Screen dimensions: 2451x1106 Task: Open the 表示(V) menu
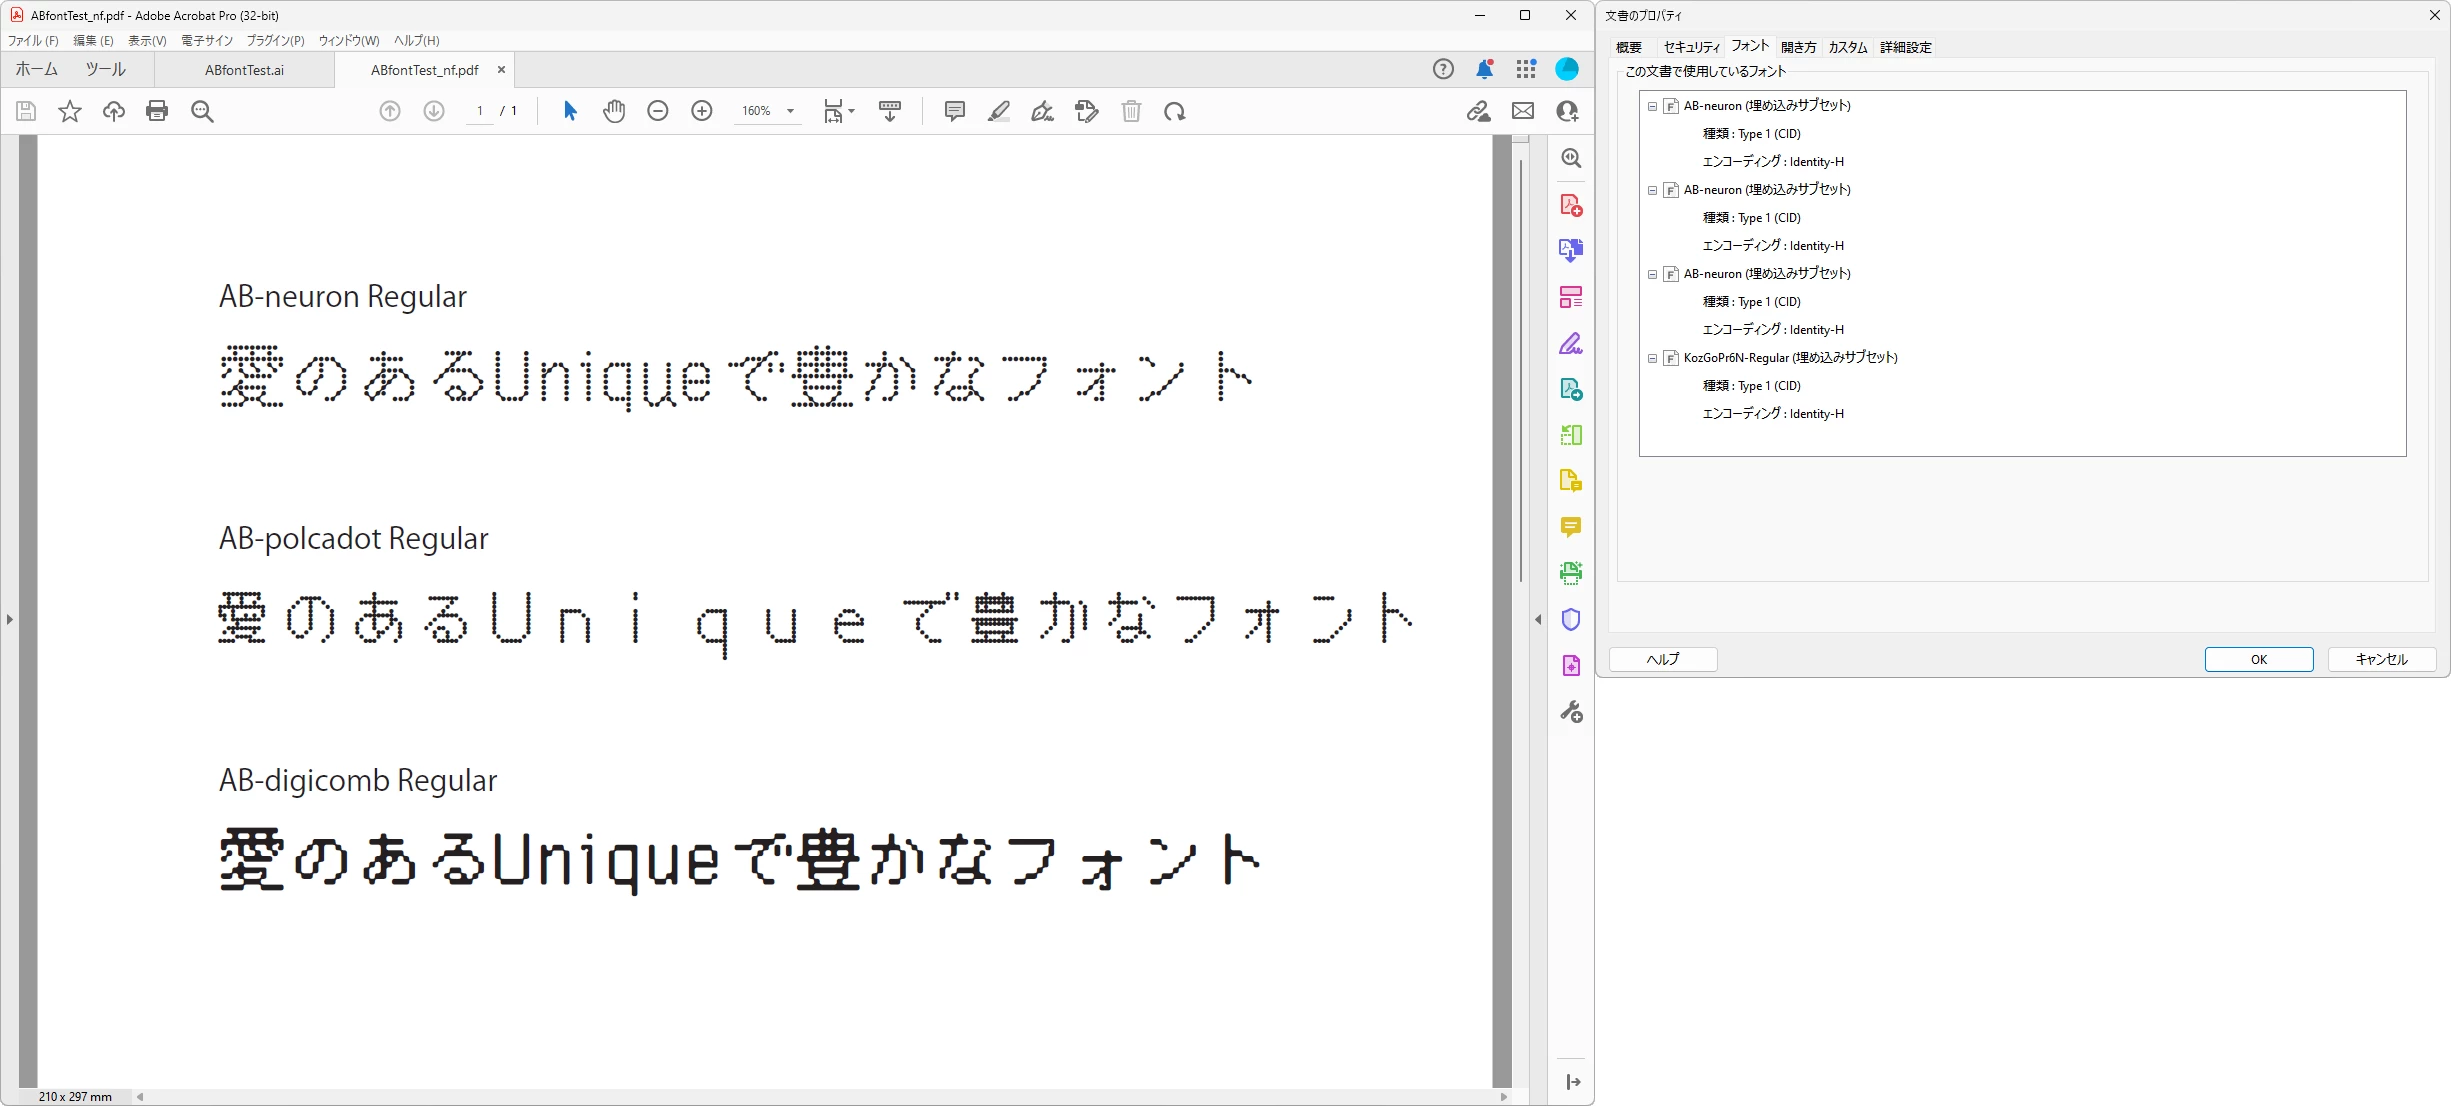147,41
